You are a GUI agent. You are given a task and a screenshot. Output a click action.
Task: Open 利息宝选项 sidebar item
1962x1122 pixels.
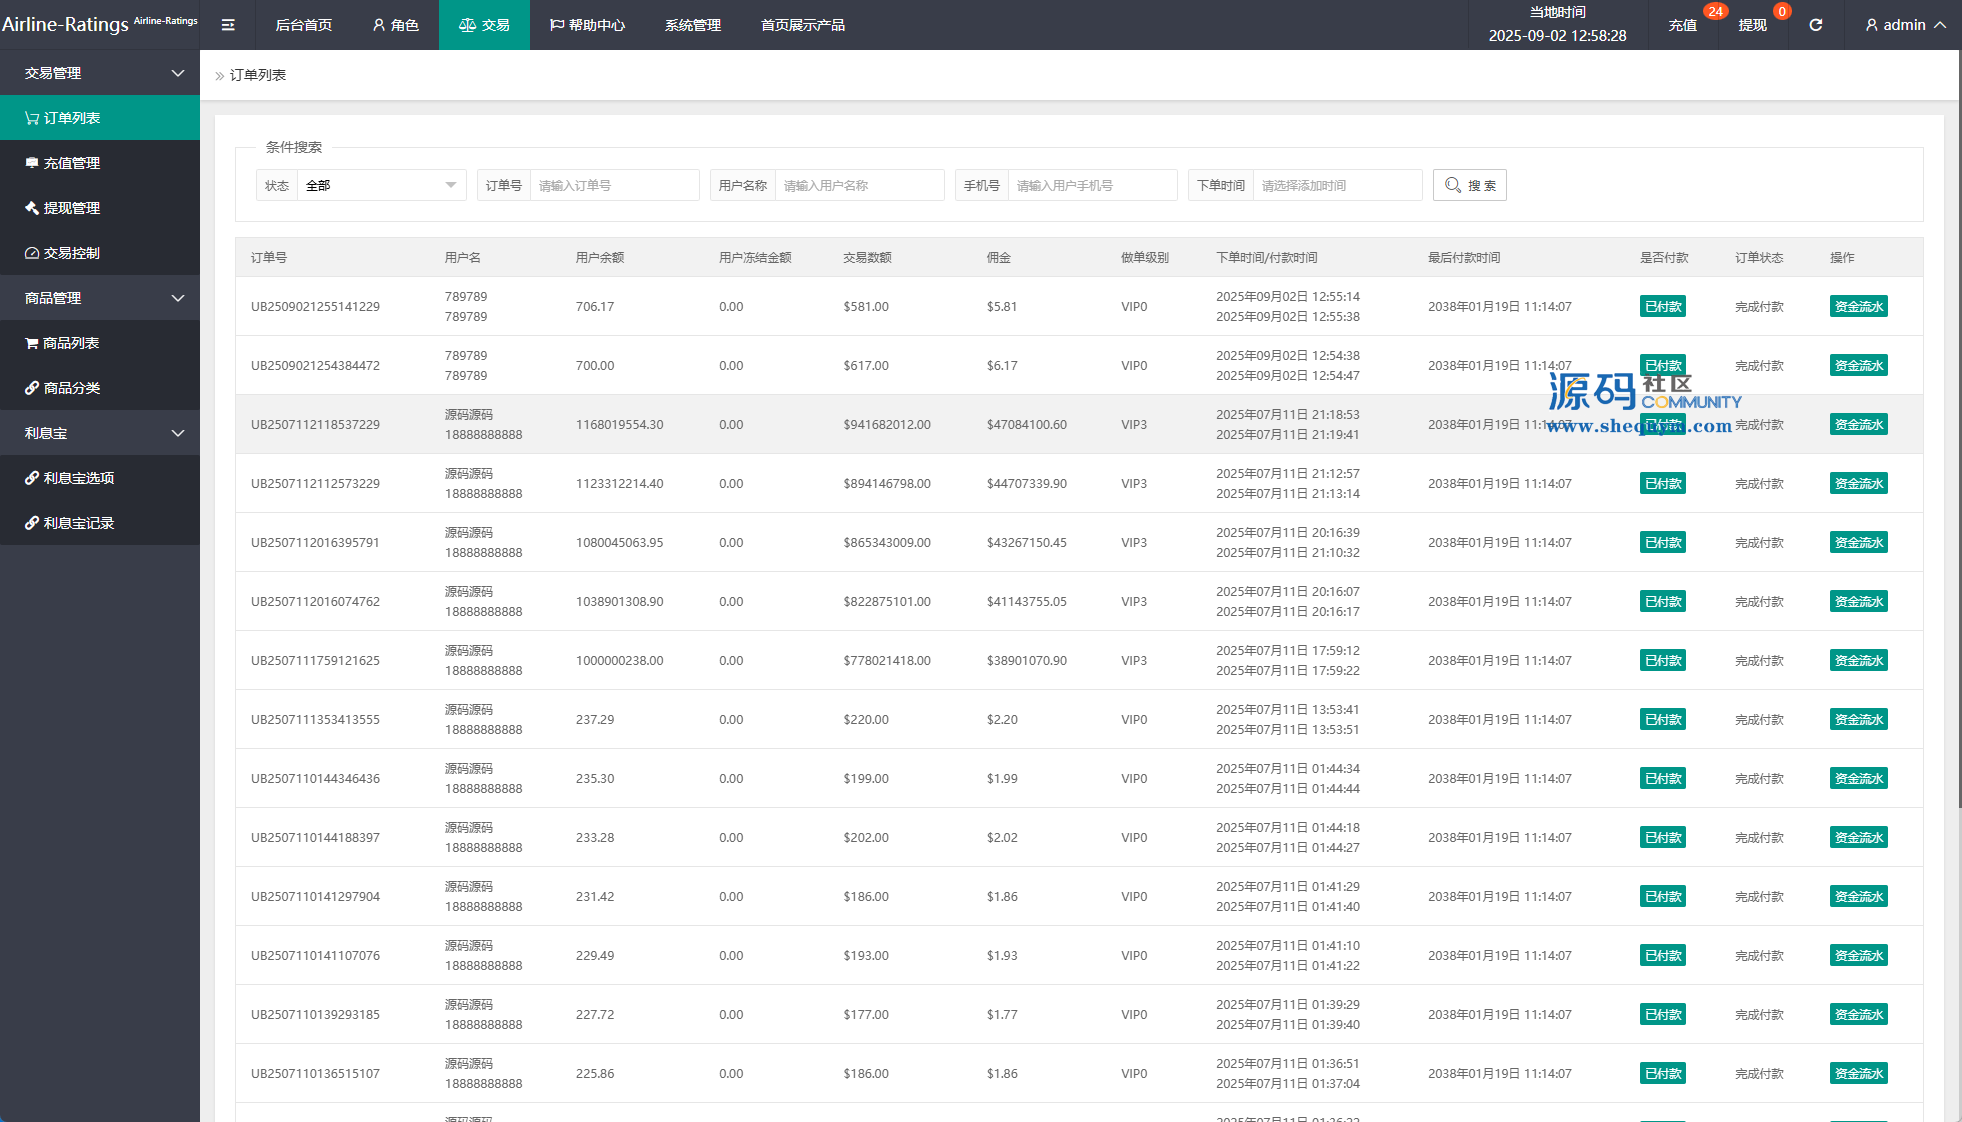79,478
